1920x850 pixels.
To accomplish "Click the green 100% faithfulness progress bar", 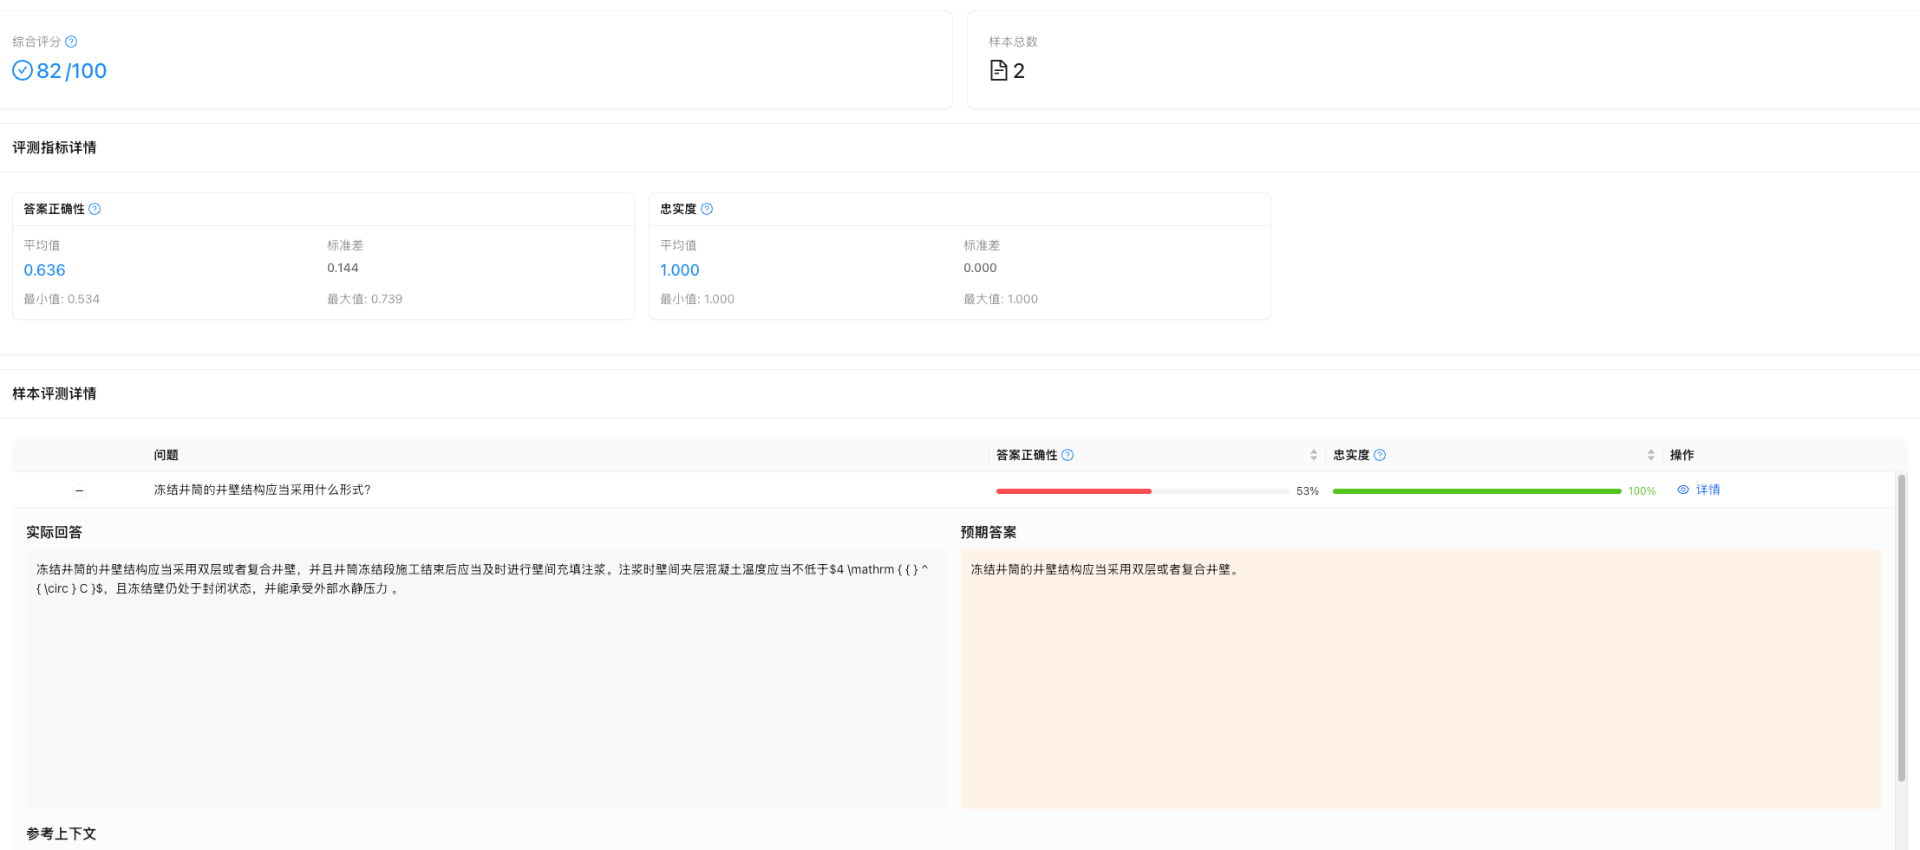I will coord(1476,491).
